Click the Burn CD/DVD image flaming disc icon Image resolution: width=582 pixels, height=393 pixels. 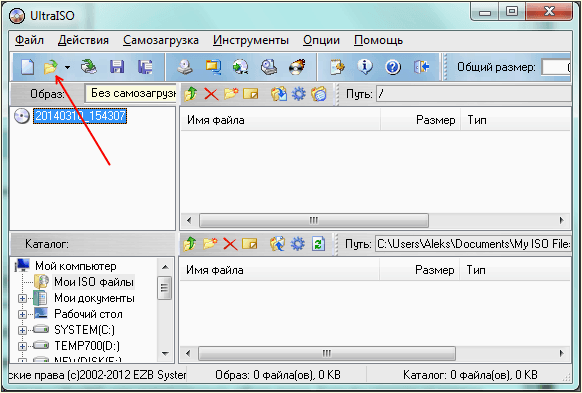(x=297, y=67)
